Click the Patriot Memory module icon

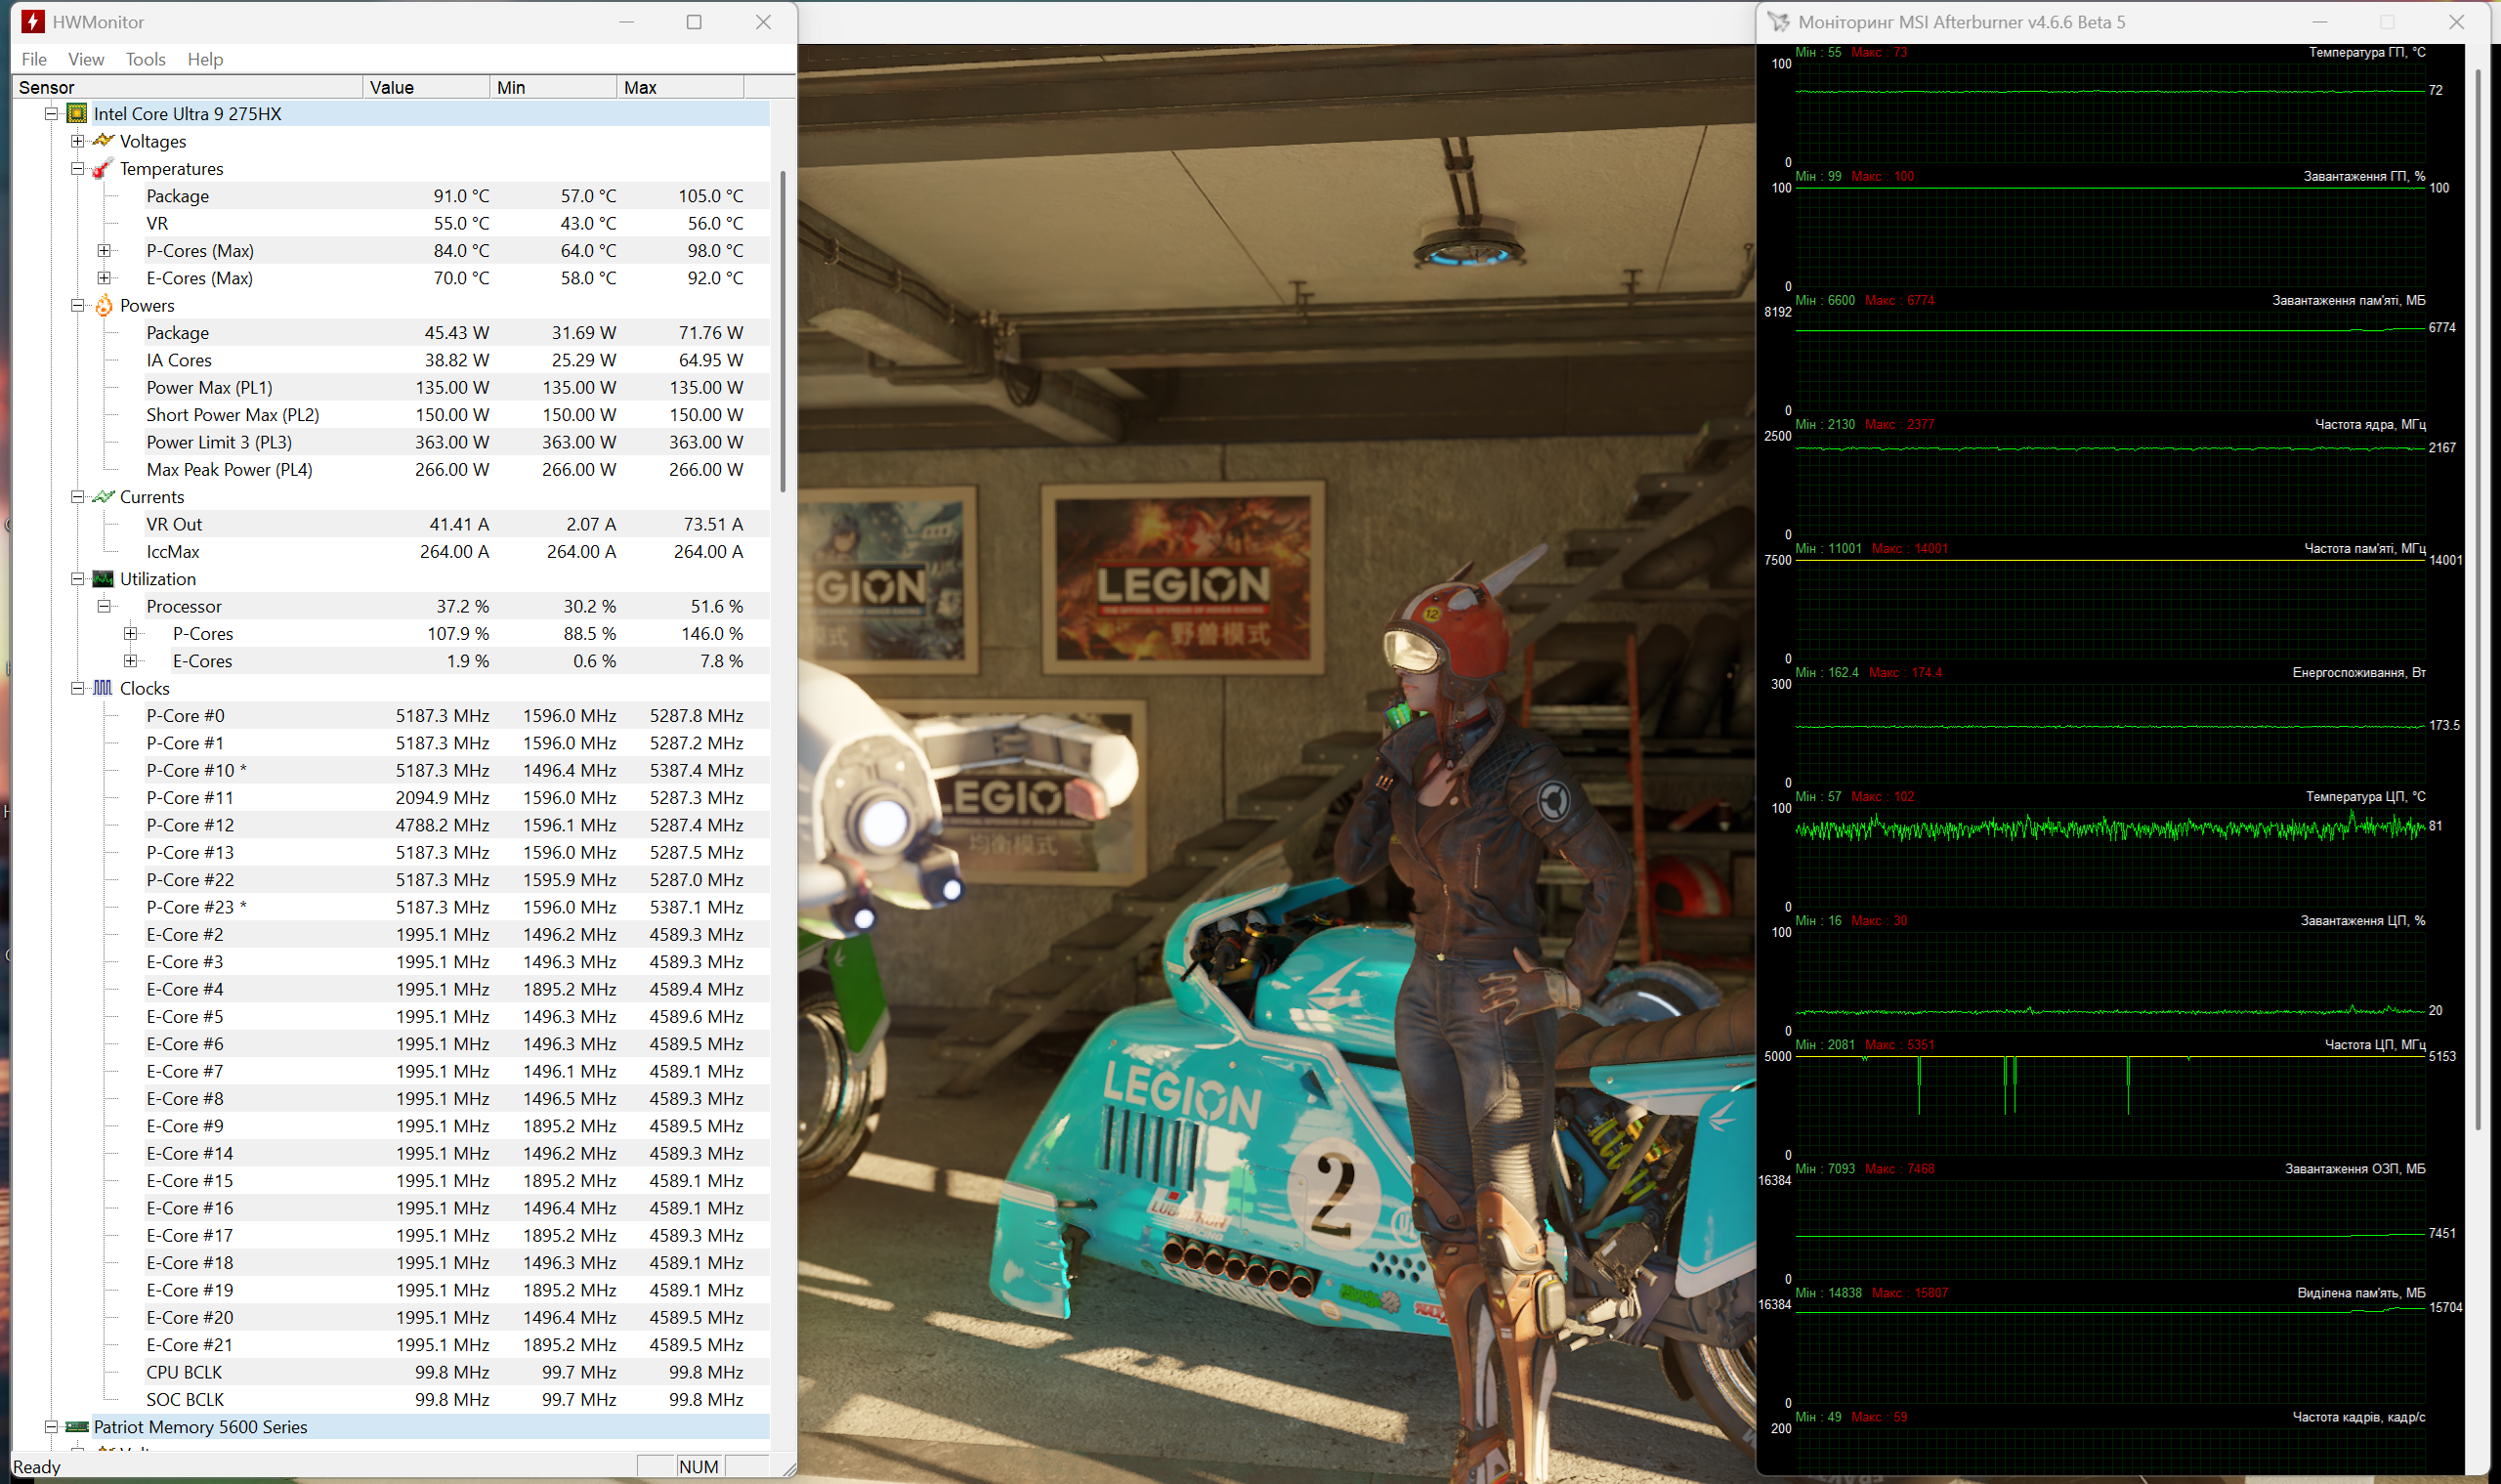77,1427
